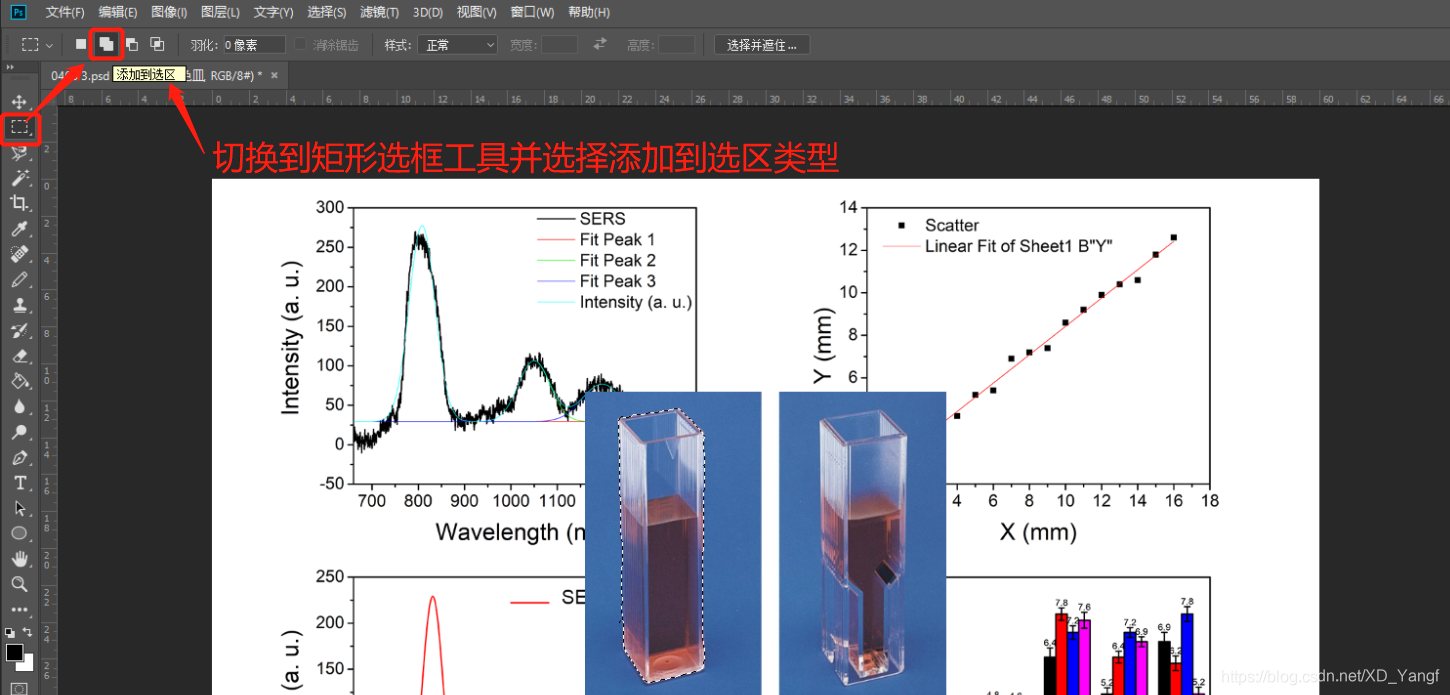Open the 文字(Y) menu

click(273, 12)
